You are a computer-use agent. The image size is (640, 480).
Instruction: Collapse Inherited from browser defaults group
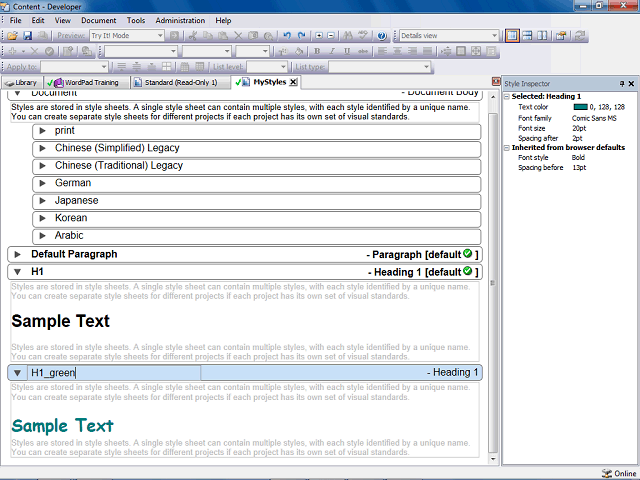pos(507,148)
